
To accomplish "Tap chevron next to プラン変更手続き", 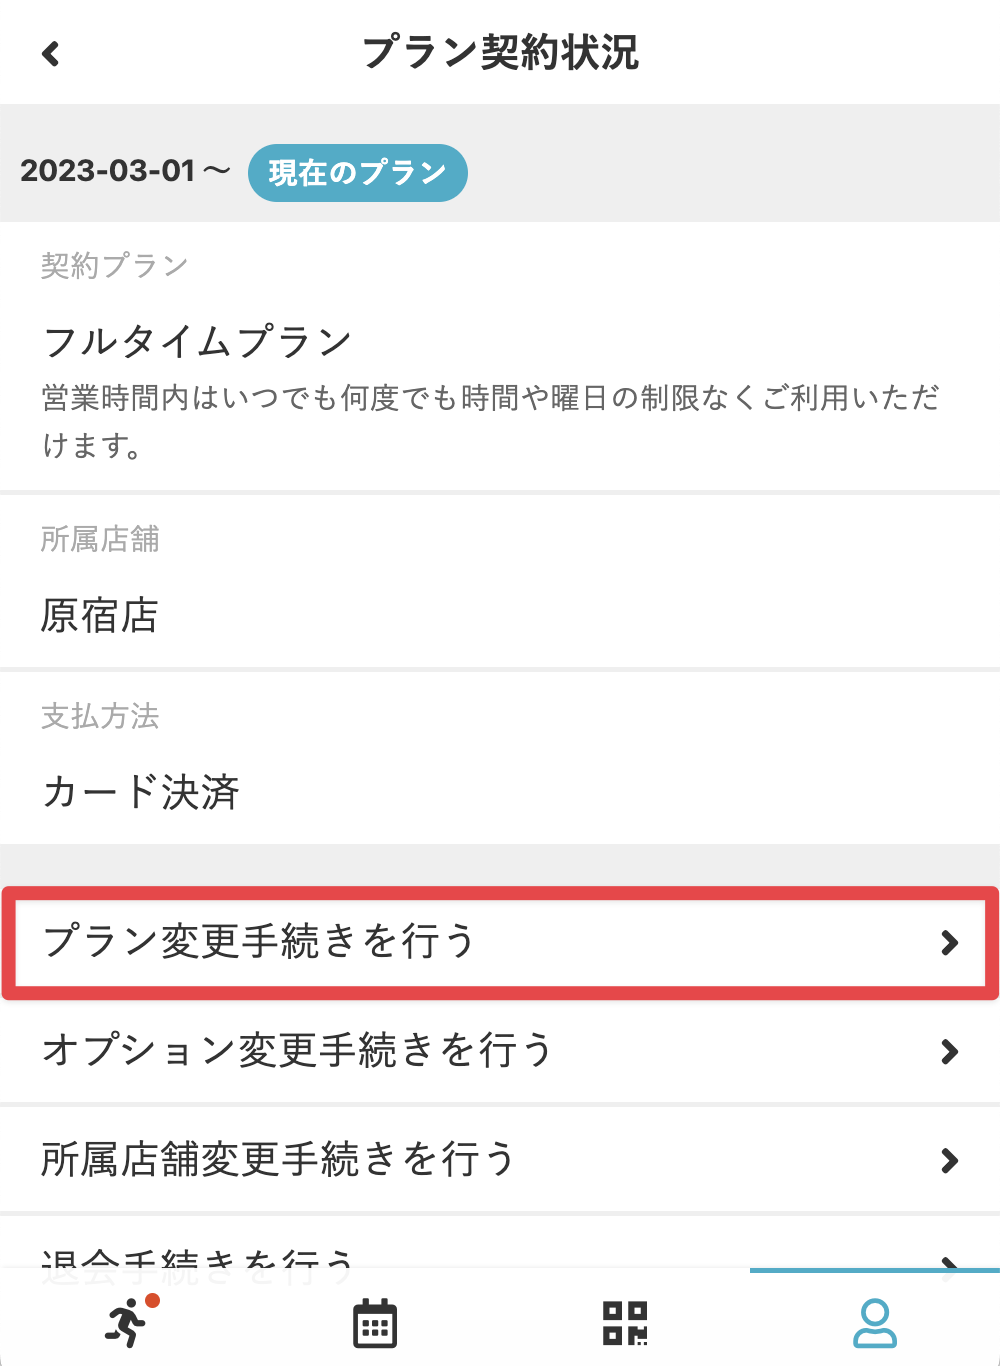I will point(949,943).
